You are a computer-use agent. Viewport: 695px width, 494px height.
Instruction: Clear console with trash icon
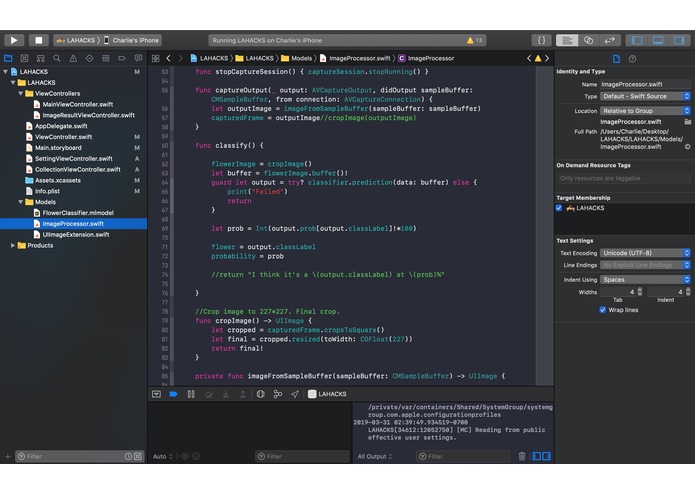522,456
